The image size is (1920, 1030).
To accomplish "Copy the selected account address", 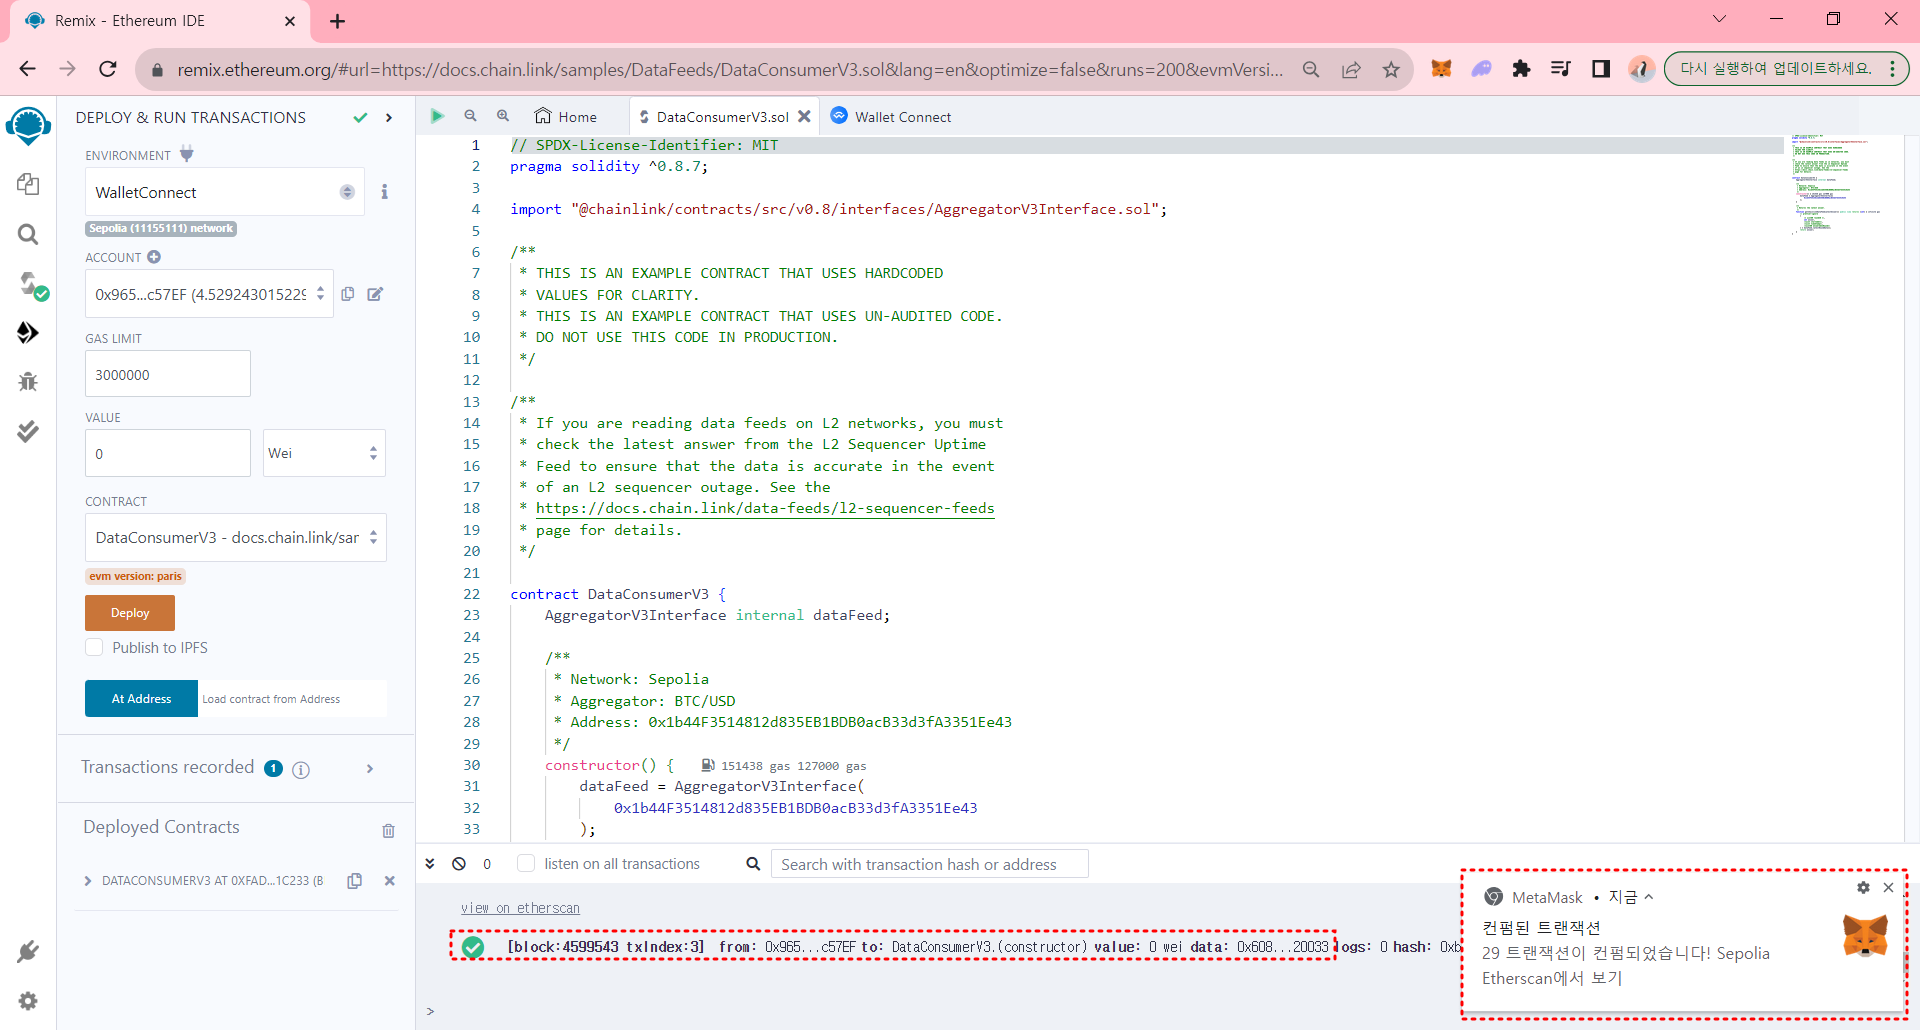I will pos(348,294).
